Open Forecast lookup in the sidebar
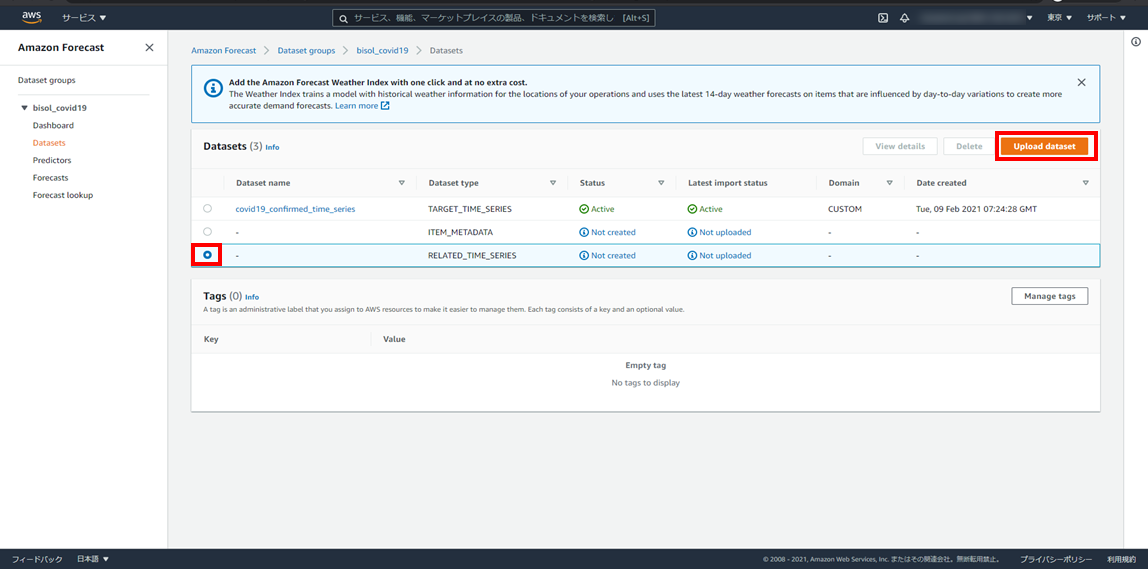Image resolution: width=1148 pixels, height=569 pixels. coord(62,195)
